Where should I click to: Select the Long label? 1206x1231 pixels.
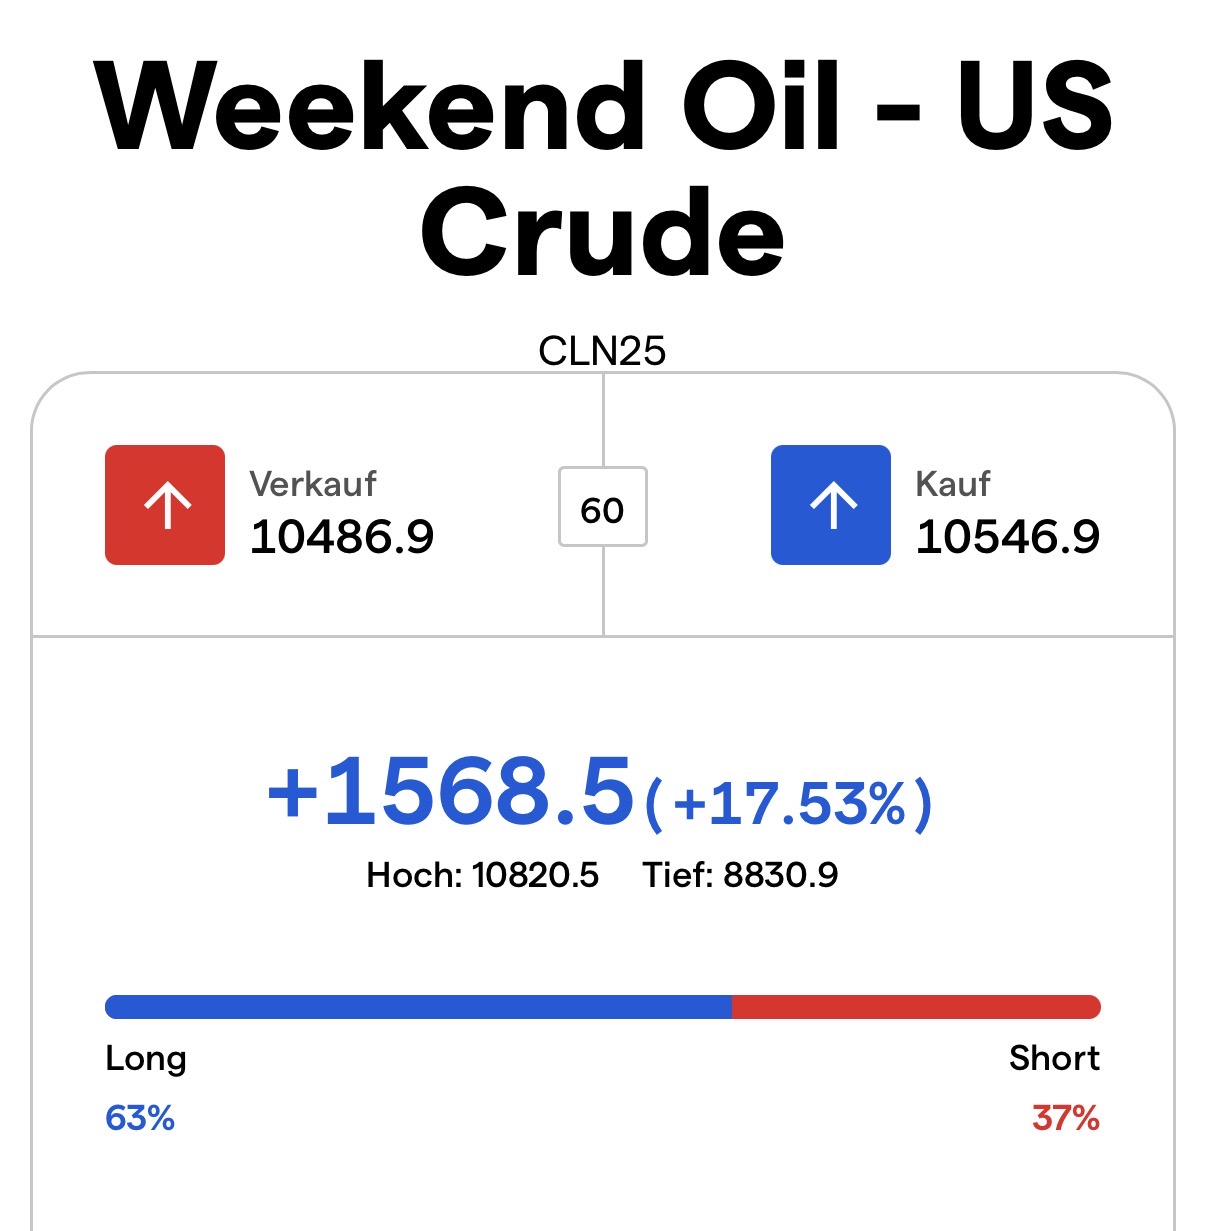pyautogui.click(x=146, y=1058)
